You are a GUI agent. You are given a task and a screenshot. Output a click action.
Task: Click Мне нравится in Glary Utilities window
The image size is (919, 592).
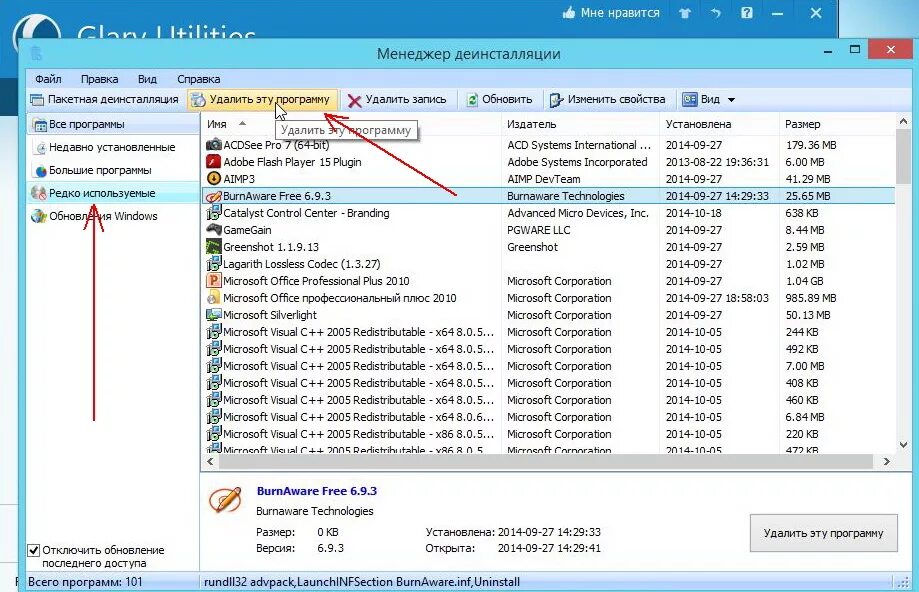pos(611,13)
